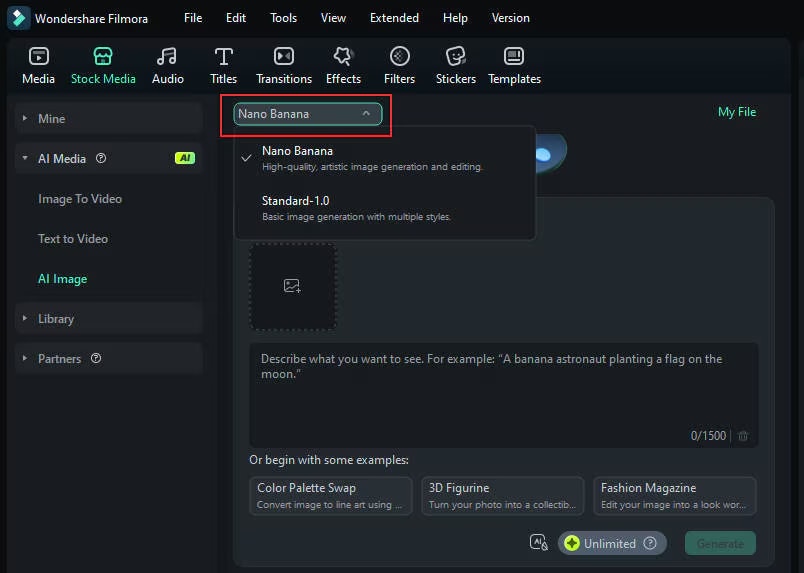Screen dimensions: 804x573
Task: Click the trash icon in prompt box
Action: (x=743, y=436)
